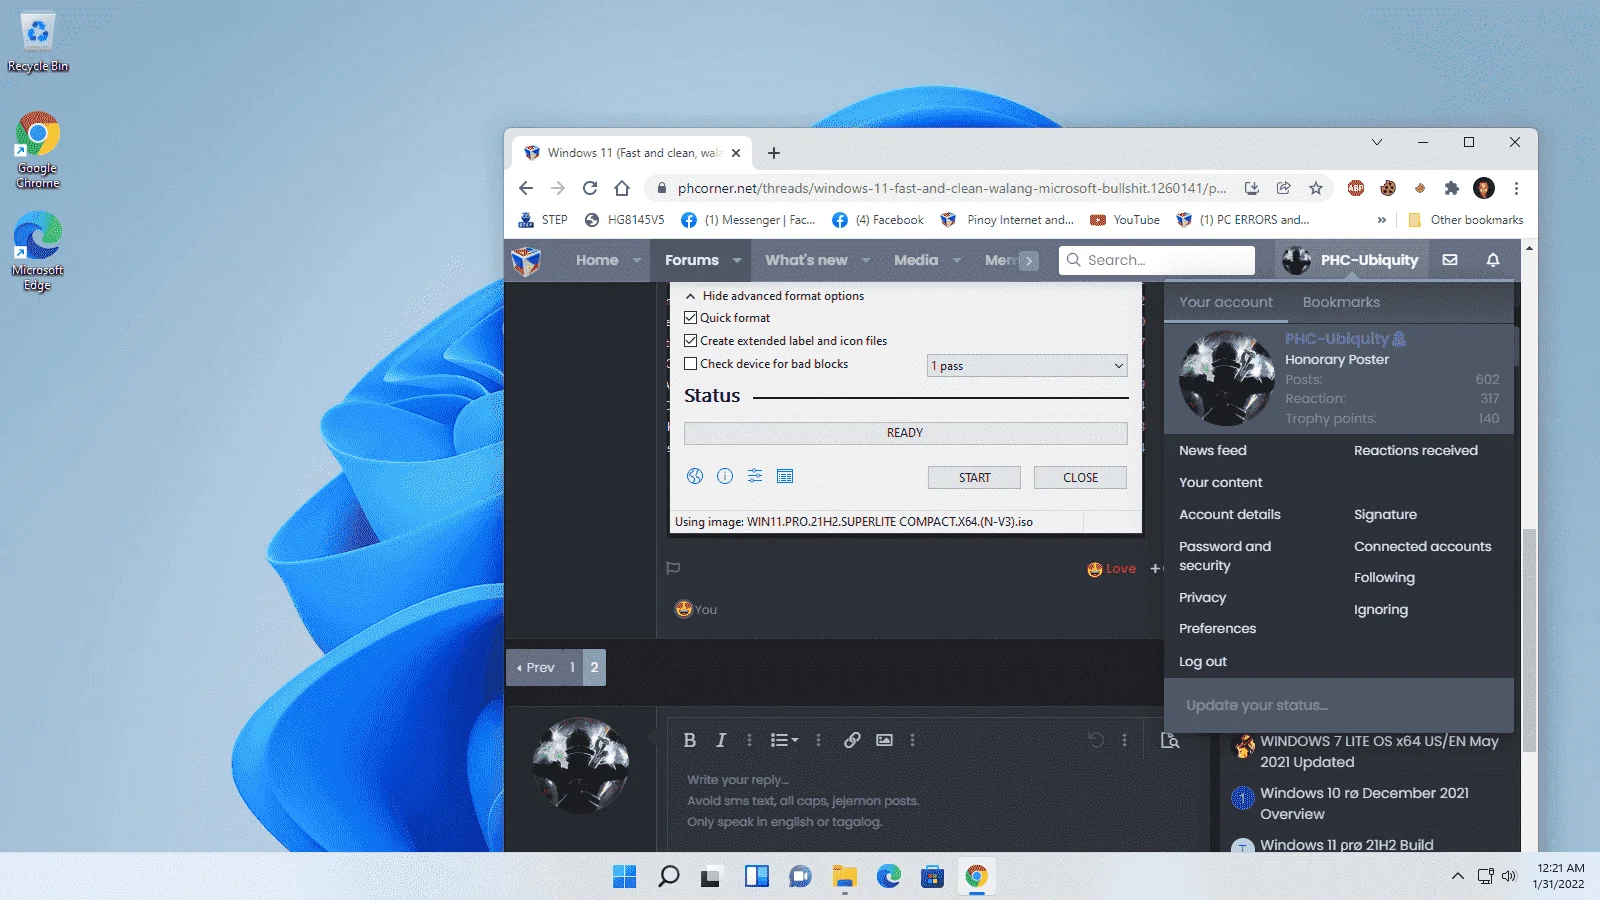
Task: Insert link in reply editor
Action: (852, 740)
